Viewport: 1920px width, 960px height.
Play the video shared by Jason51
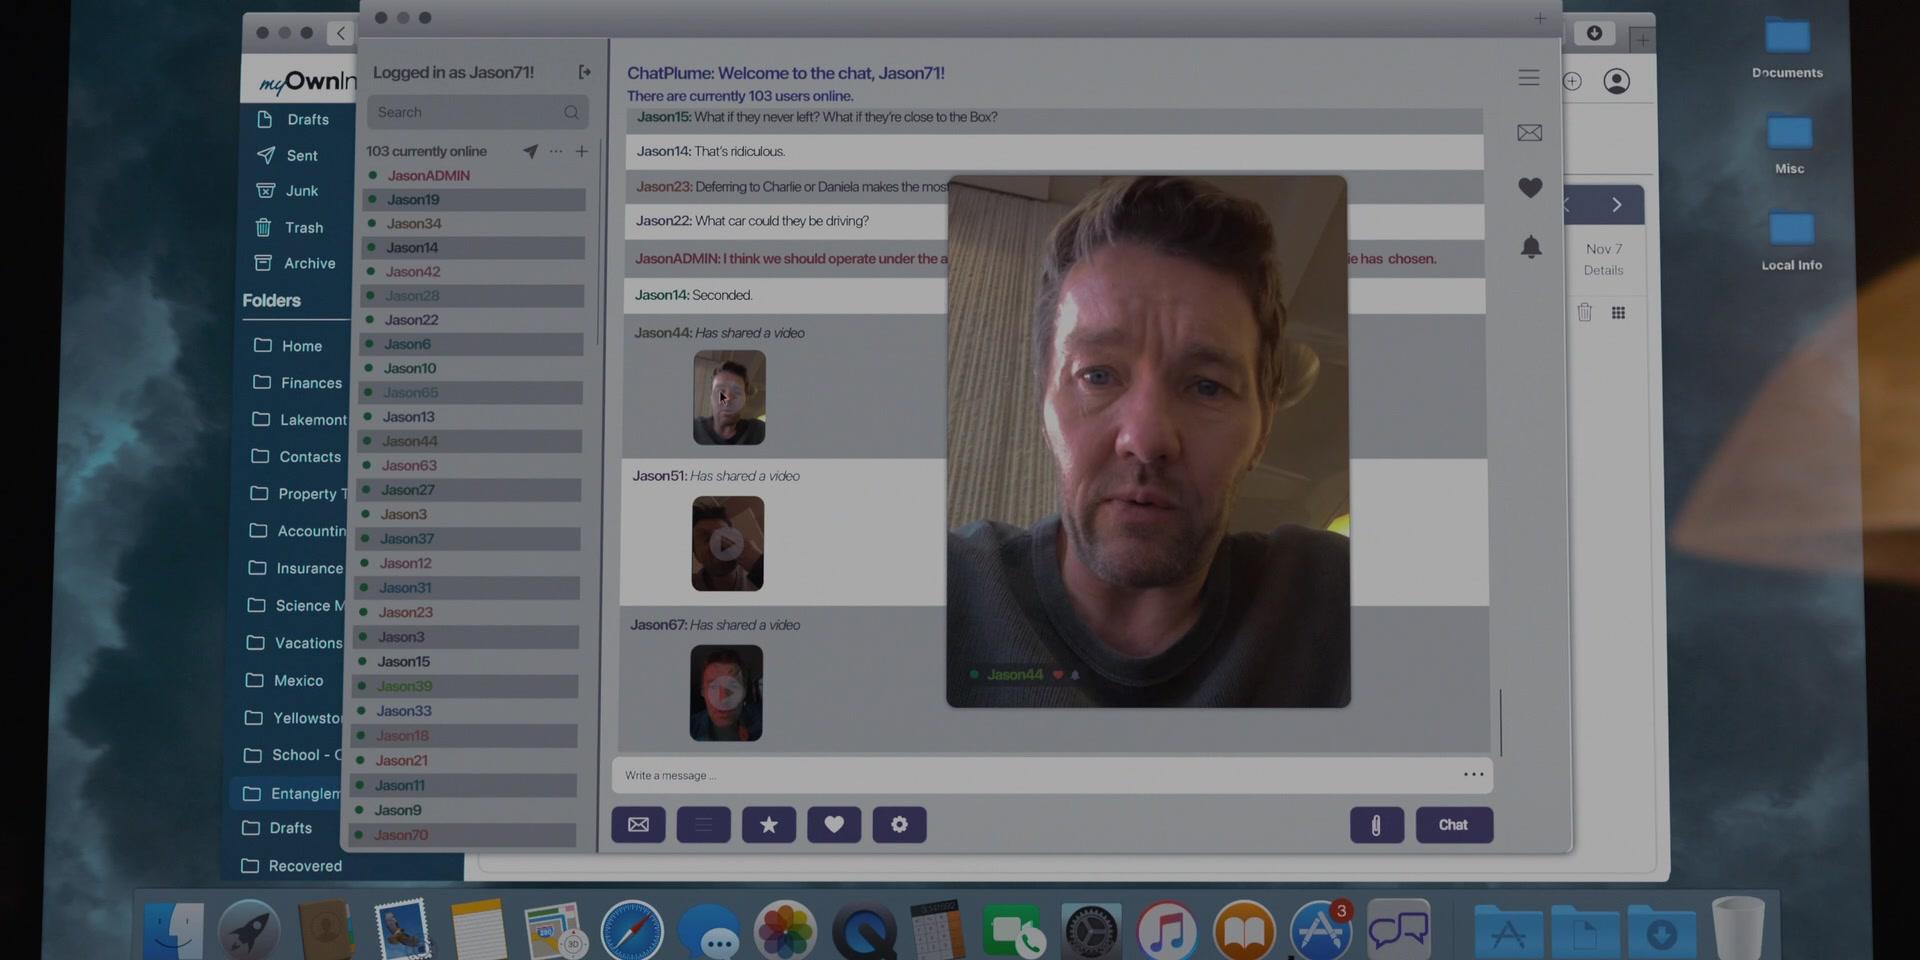click(x=727, y=544)
